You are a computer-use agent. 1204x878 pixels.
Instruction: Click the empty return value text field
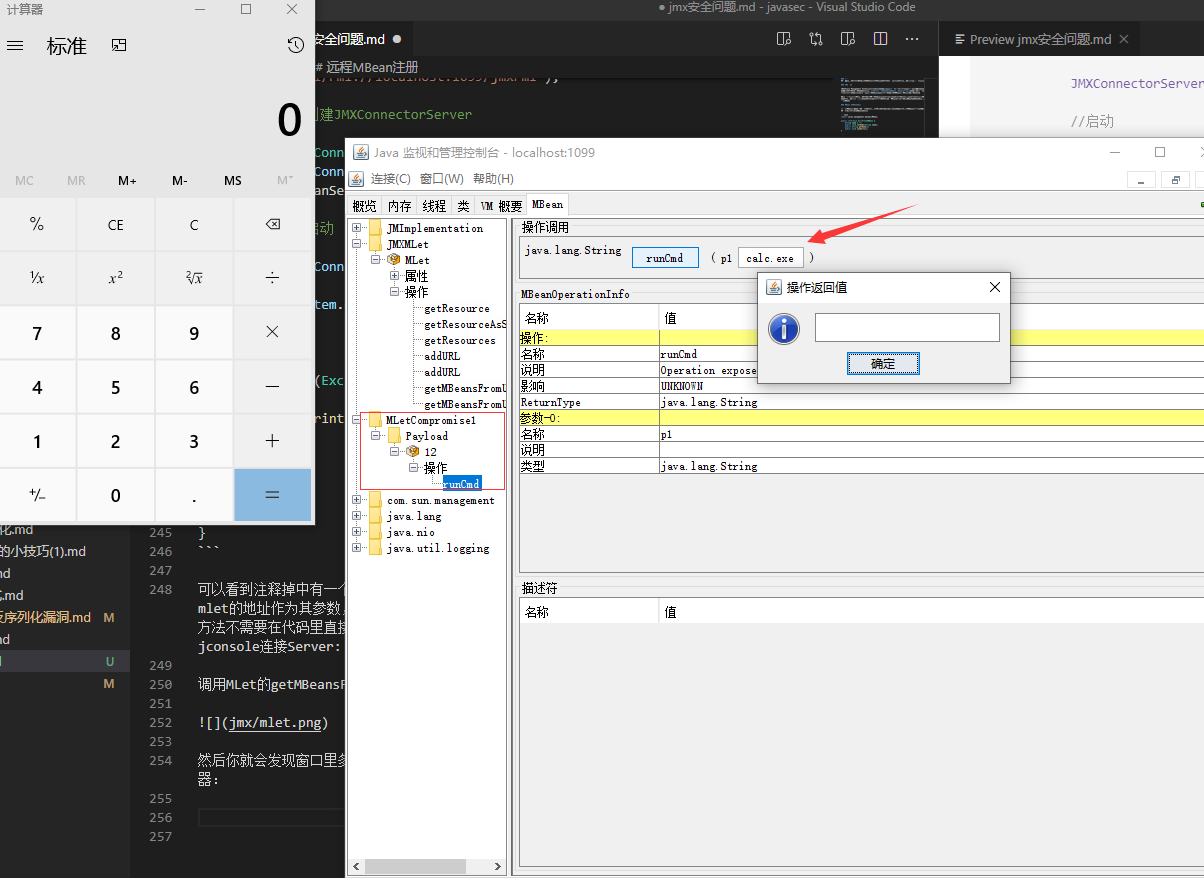point(907,327)
